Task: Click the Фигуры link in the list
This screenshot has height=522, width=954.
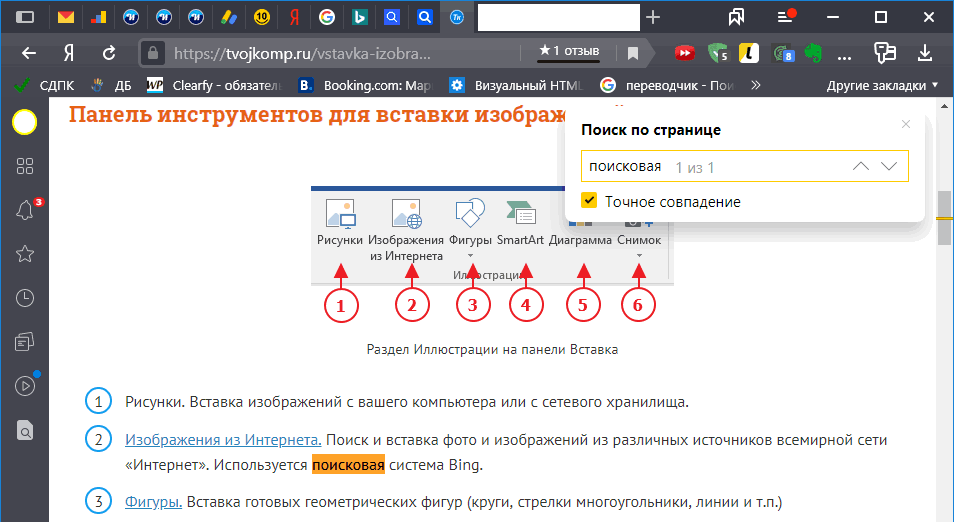Action: point(153,501)
